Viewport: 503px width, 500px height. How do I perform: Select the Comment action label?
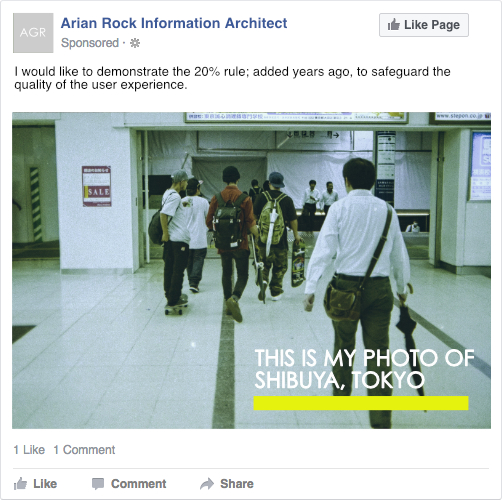click(x=138, y=484)
